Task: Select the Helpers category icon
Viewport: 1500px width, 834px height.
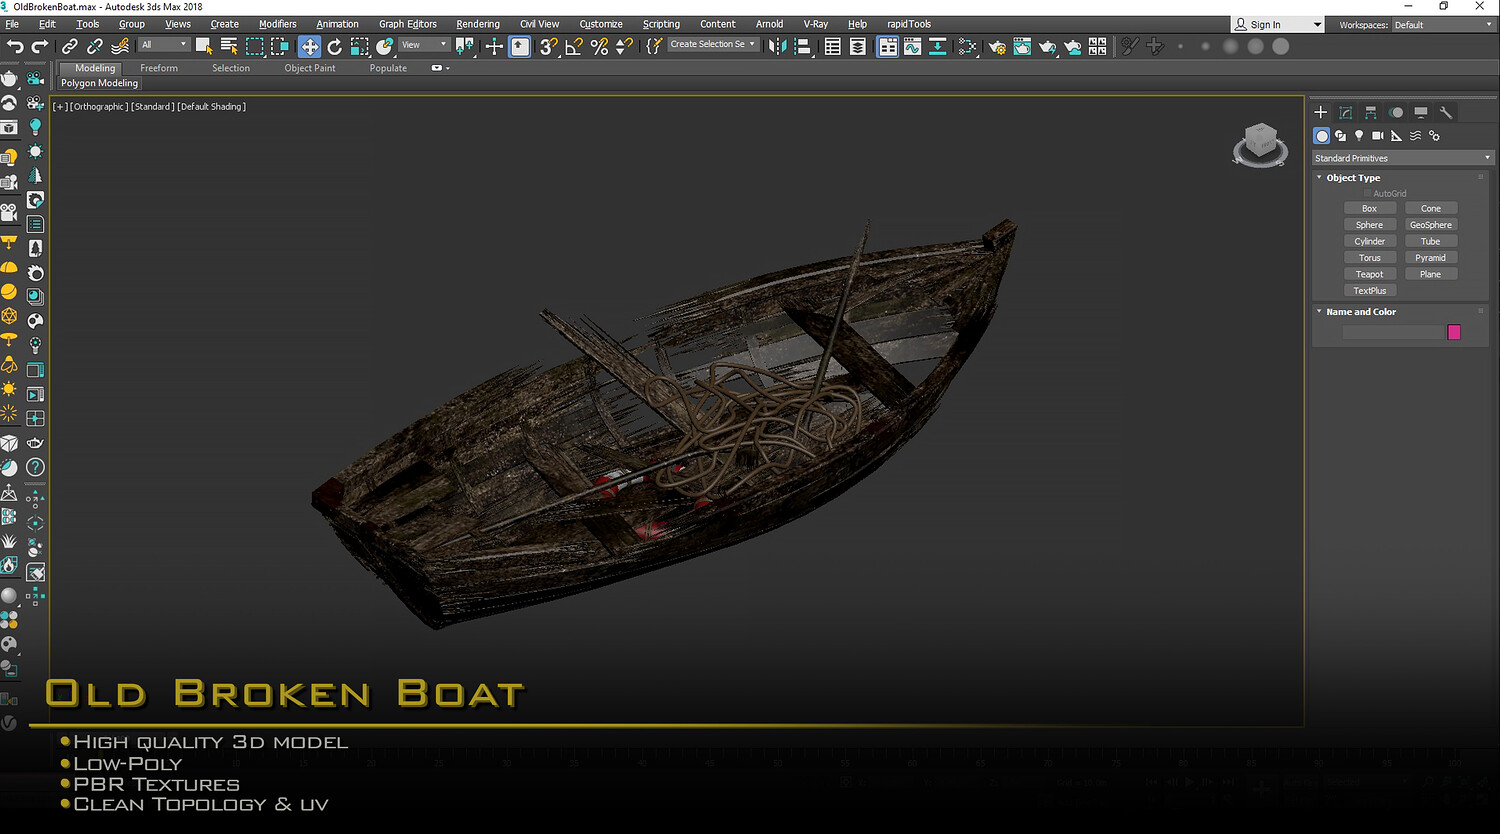Action: tap(1396, 136)
